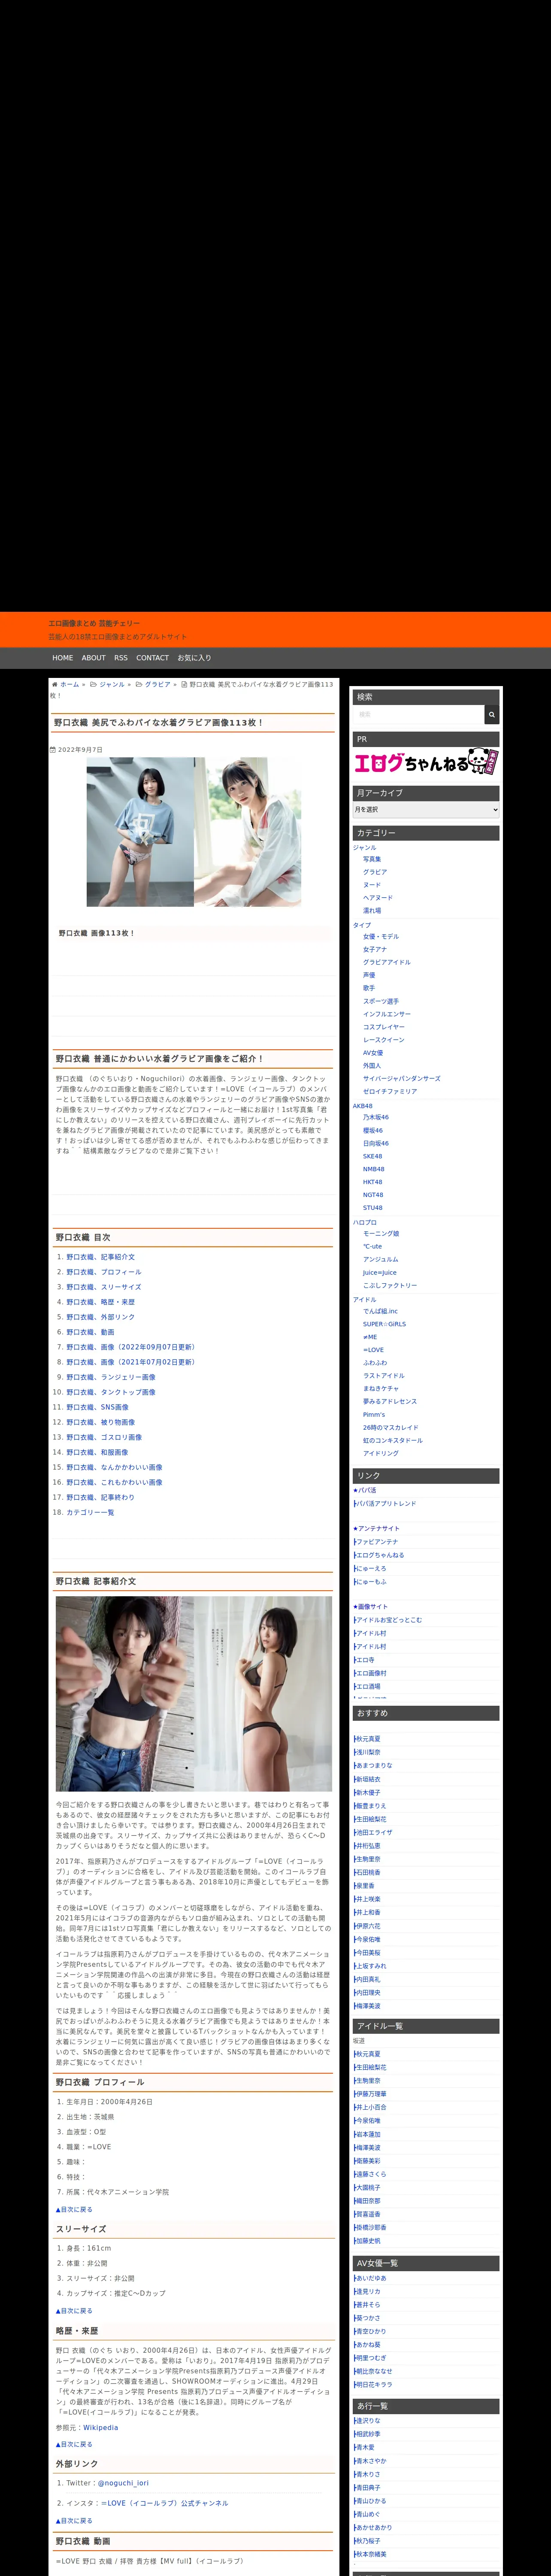Select SKE48 category link
The image size is (551, 2576).
(372, 1157)
